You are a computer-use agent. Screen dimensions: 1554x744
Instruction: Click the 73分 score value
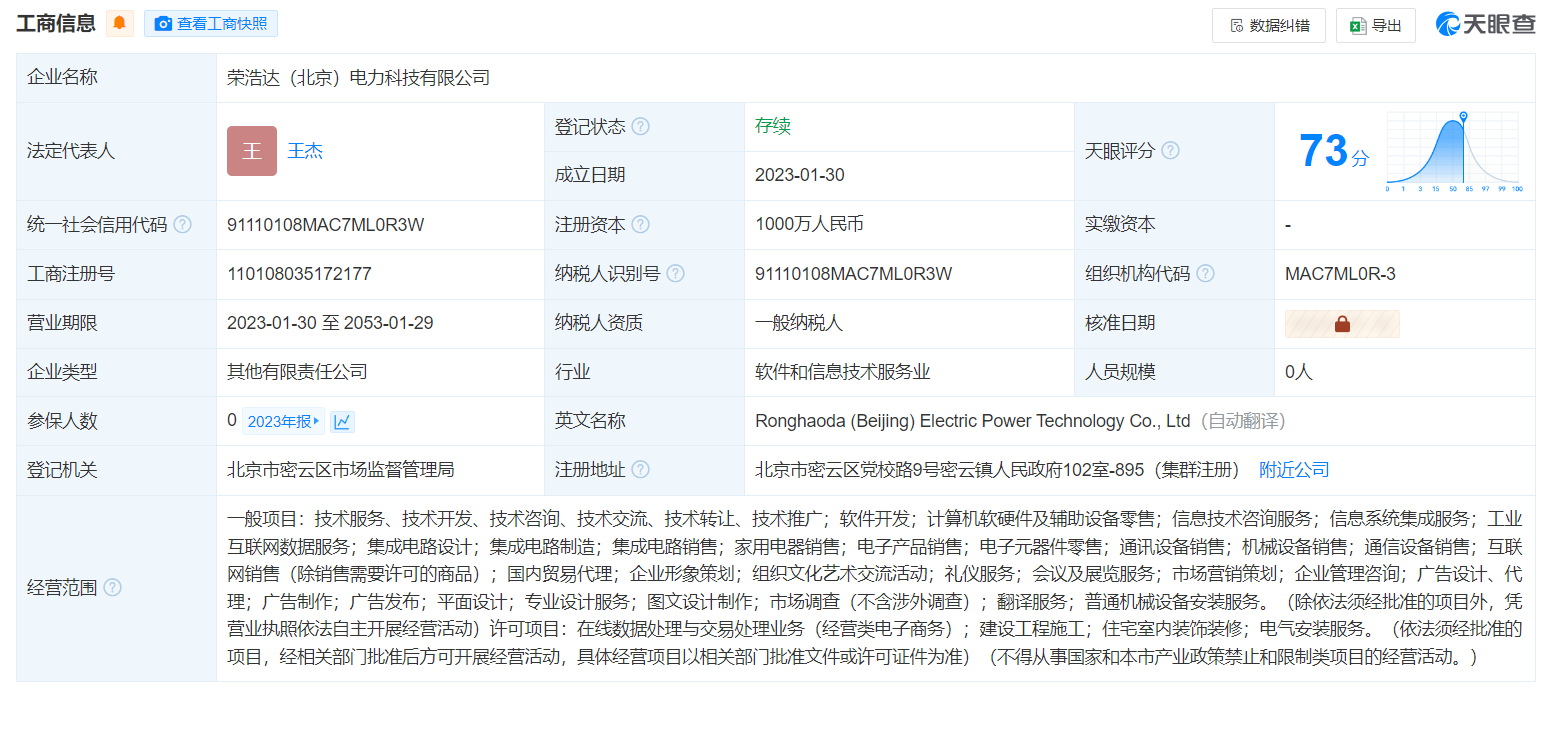[1333, 152]
